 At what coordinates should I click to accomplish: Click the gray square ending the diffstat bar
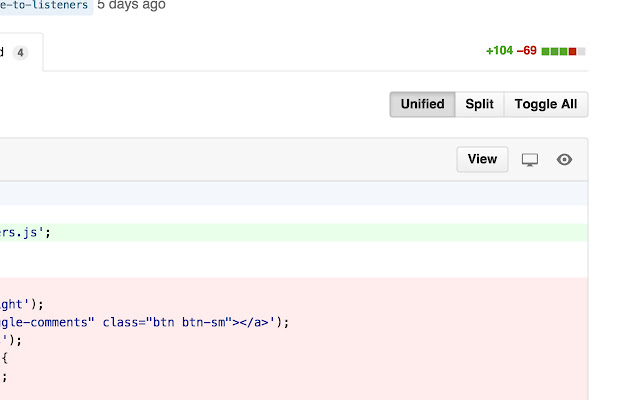pyautogui.click(x=582, y=51)
